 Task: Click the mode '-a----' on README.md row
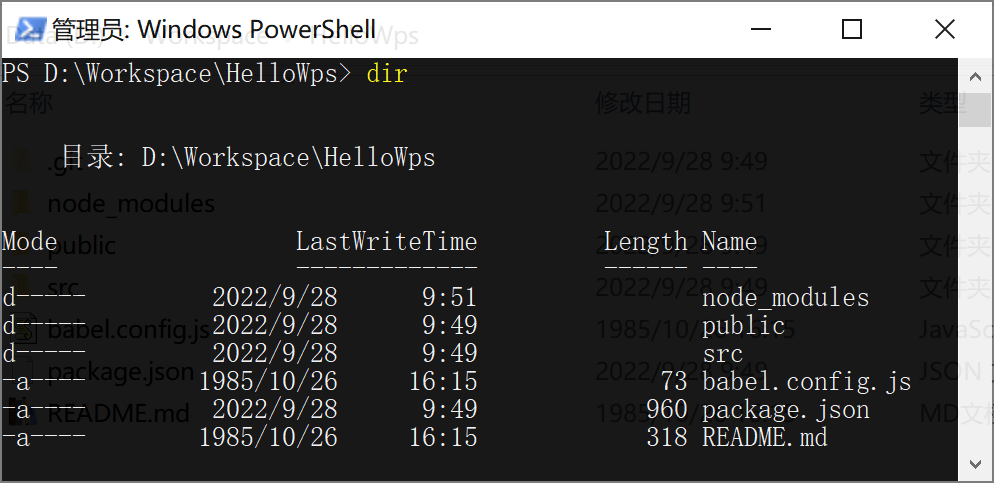click(x=44, y=437)
